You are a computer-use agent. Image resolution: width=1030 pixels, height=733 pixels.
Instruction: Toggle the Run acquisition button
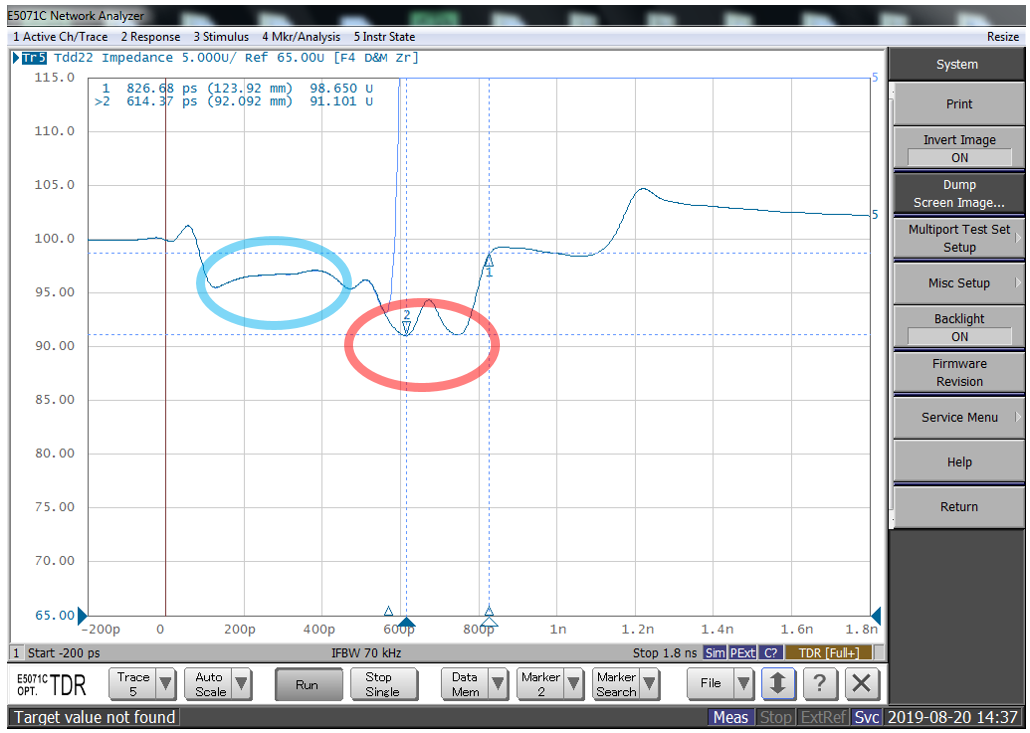(306, 684)
